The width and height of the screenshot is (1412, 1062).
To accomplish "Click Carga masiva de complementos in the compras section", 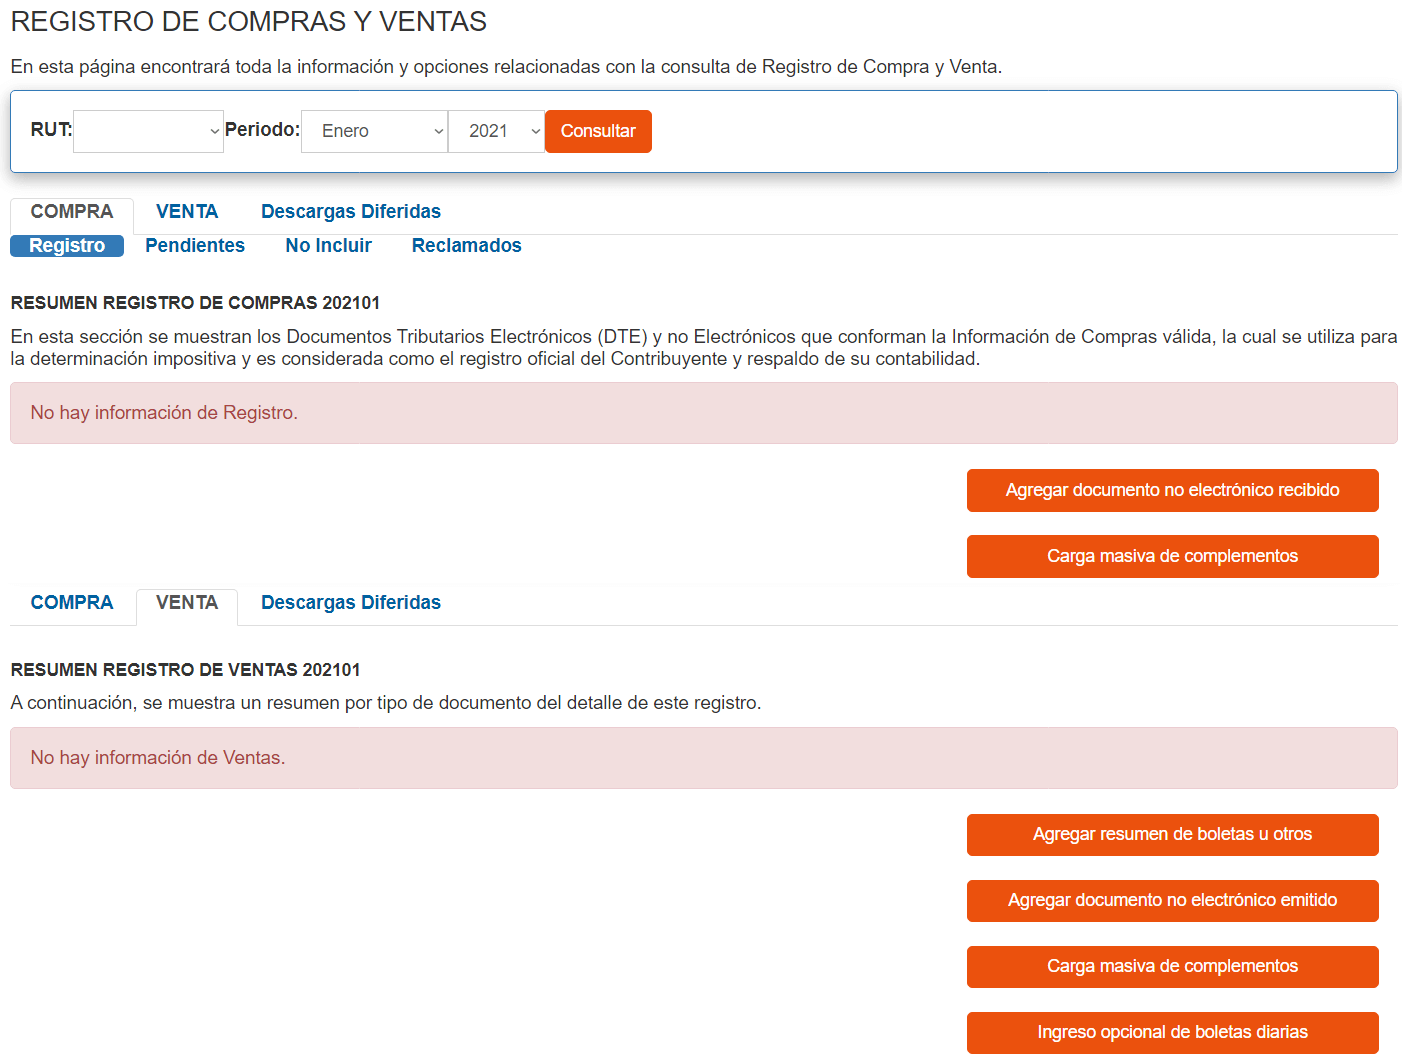I will 1172,556.
